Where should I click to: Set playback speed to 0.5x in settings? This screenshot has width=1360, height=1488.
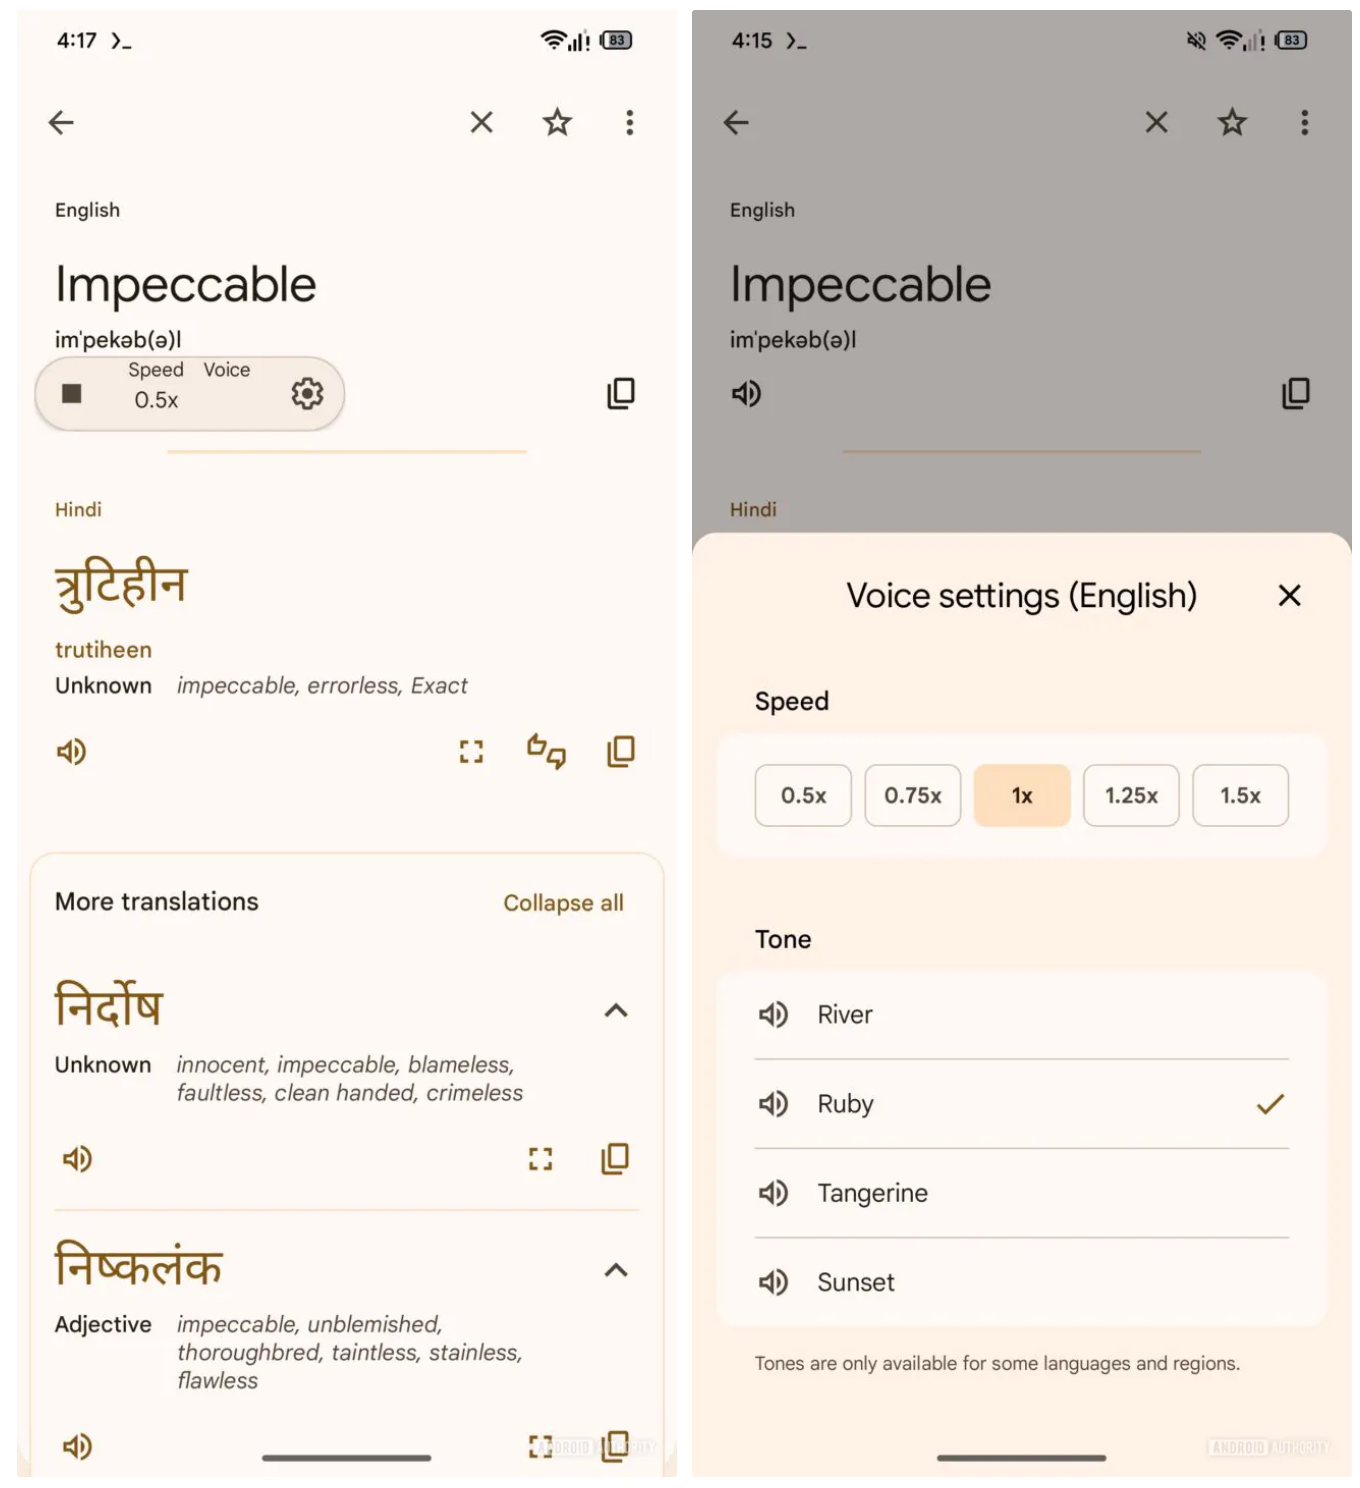click(x=803, y=796)
